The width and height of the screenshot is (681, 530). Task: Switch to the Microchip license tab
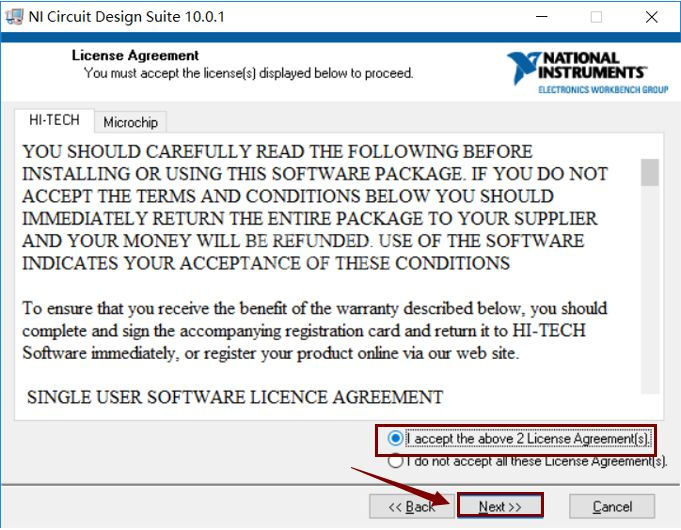pyautogui.click(x=130, y=123)
